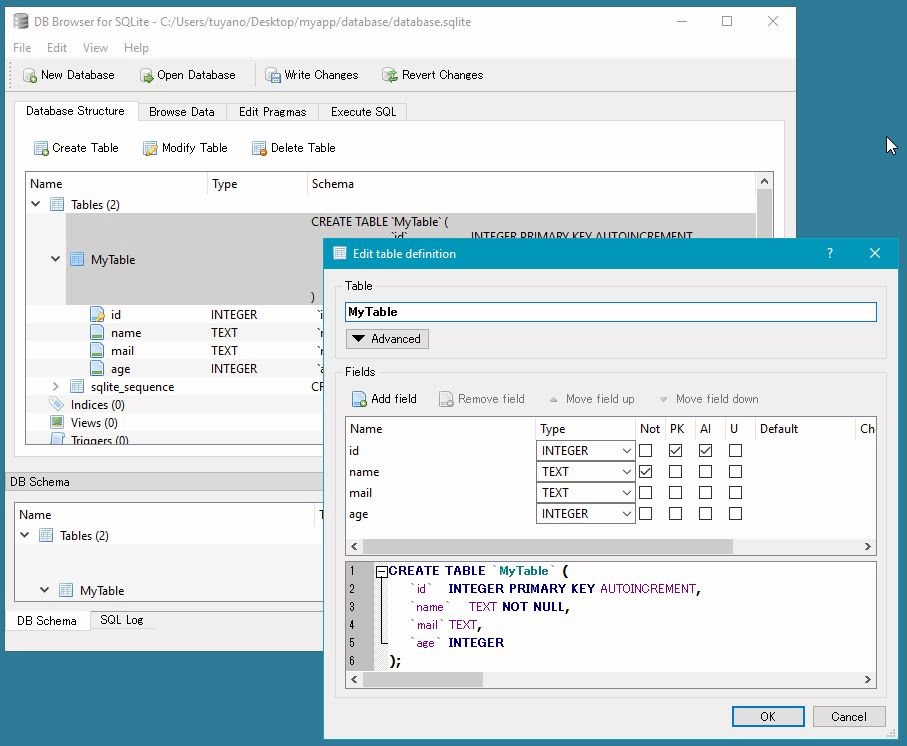This screenshot has height=746, width=907.
Task: Click Cancel in Edit table definition
Action: tap(848, 716)
